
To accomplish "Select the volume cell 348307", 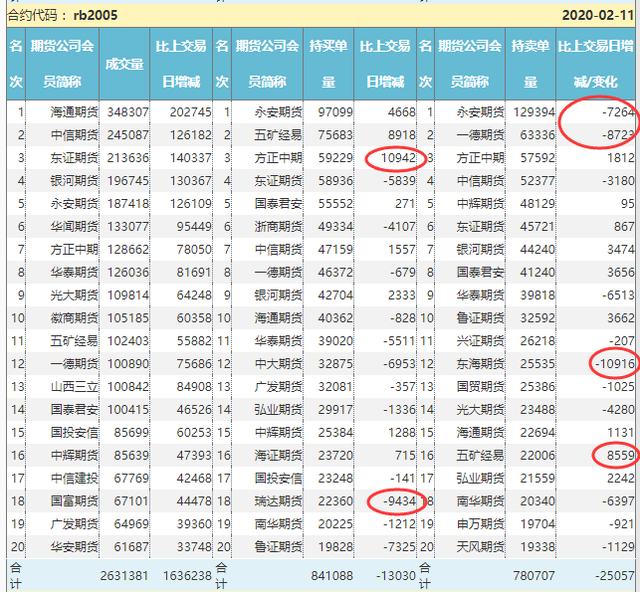I will [125, 111].
